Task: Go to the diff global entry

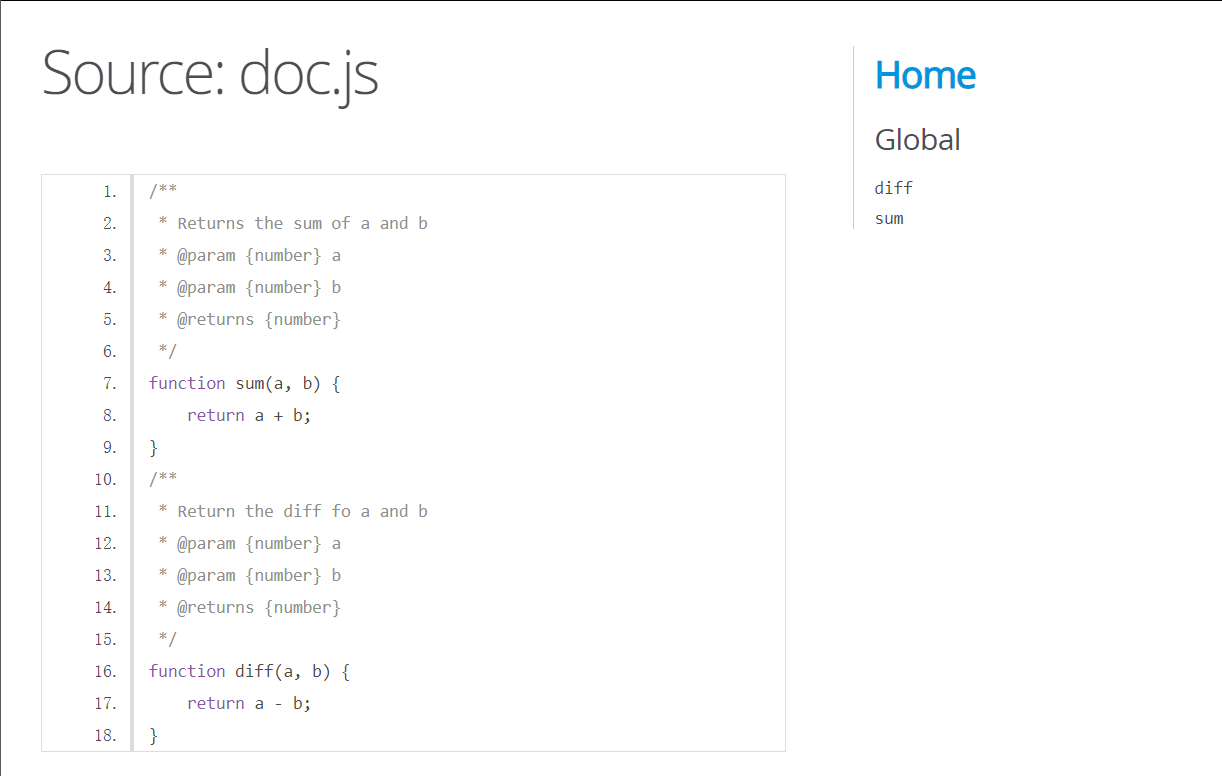Action: (893, 188)
